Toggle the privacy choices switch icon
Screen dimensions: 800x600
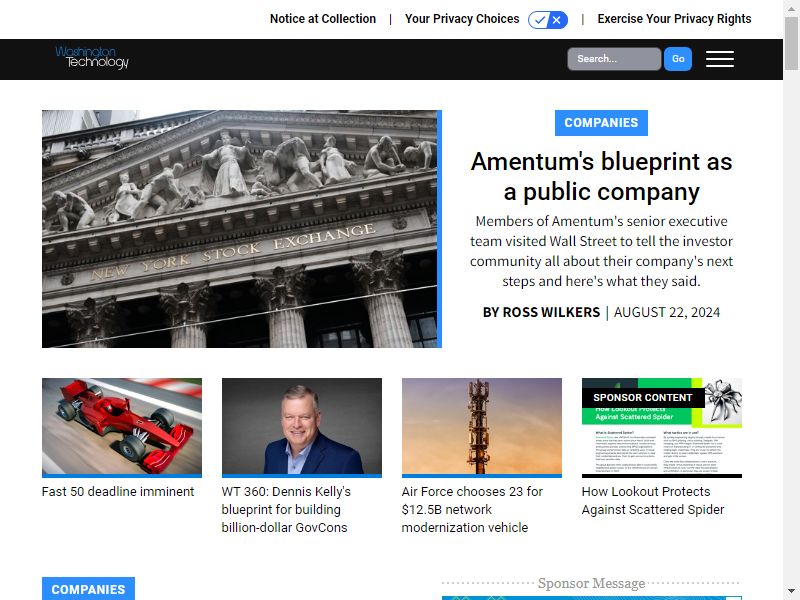(548, 20)
